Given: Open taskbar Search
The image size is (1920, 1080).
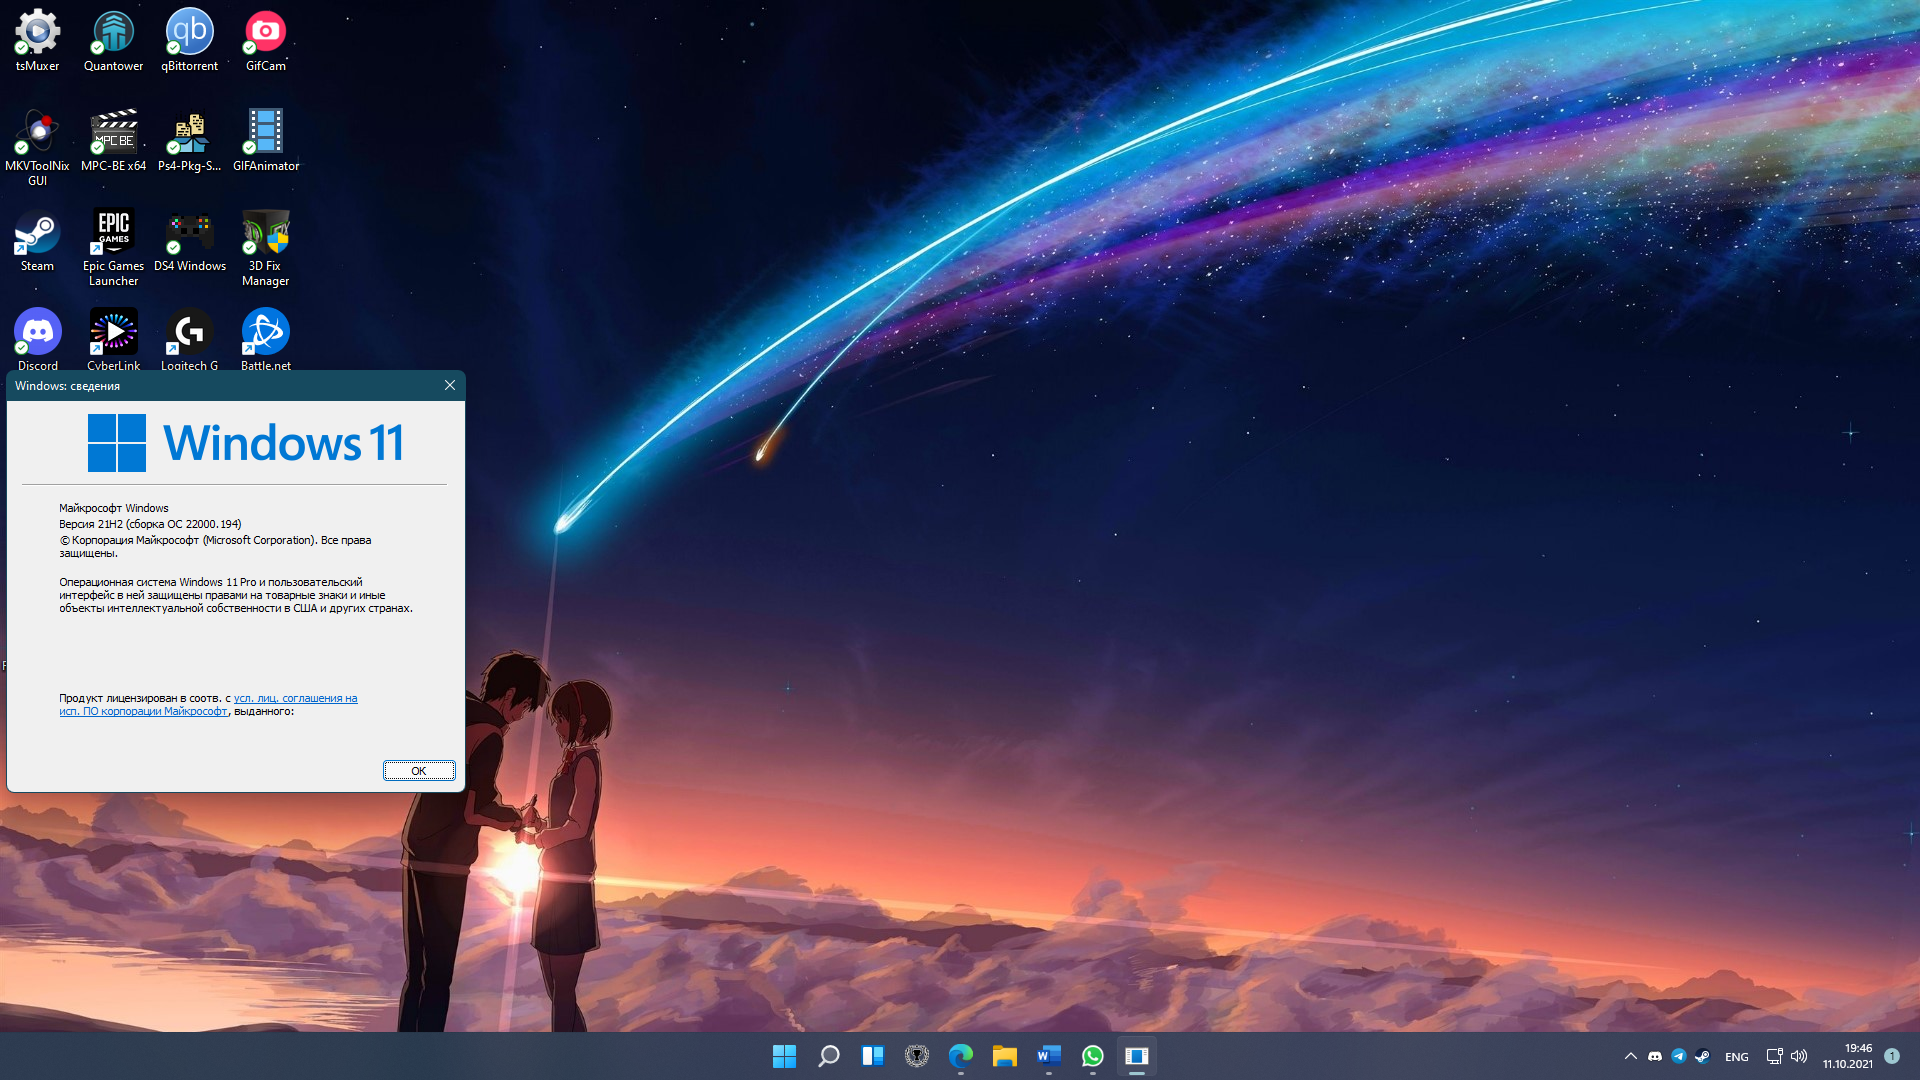Looking at the screenshot, I should [x=828, y=1056].
